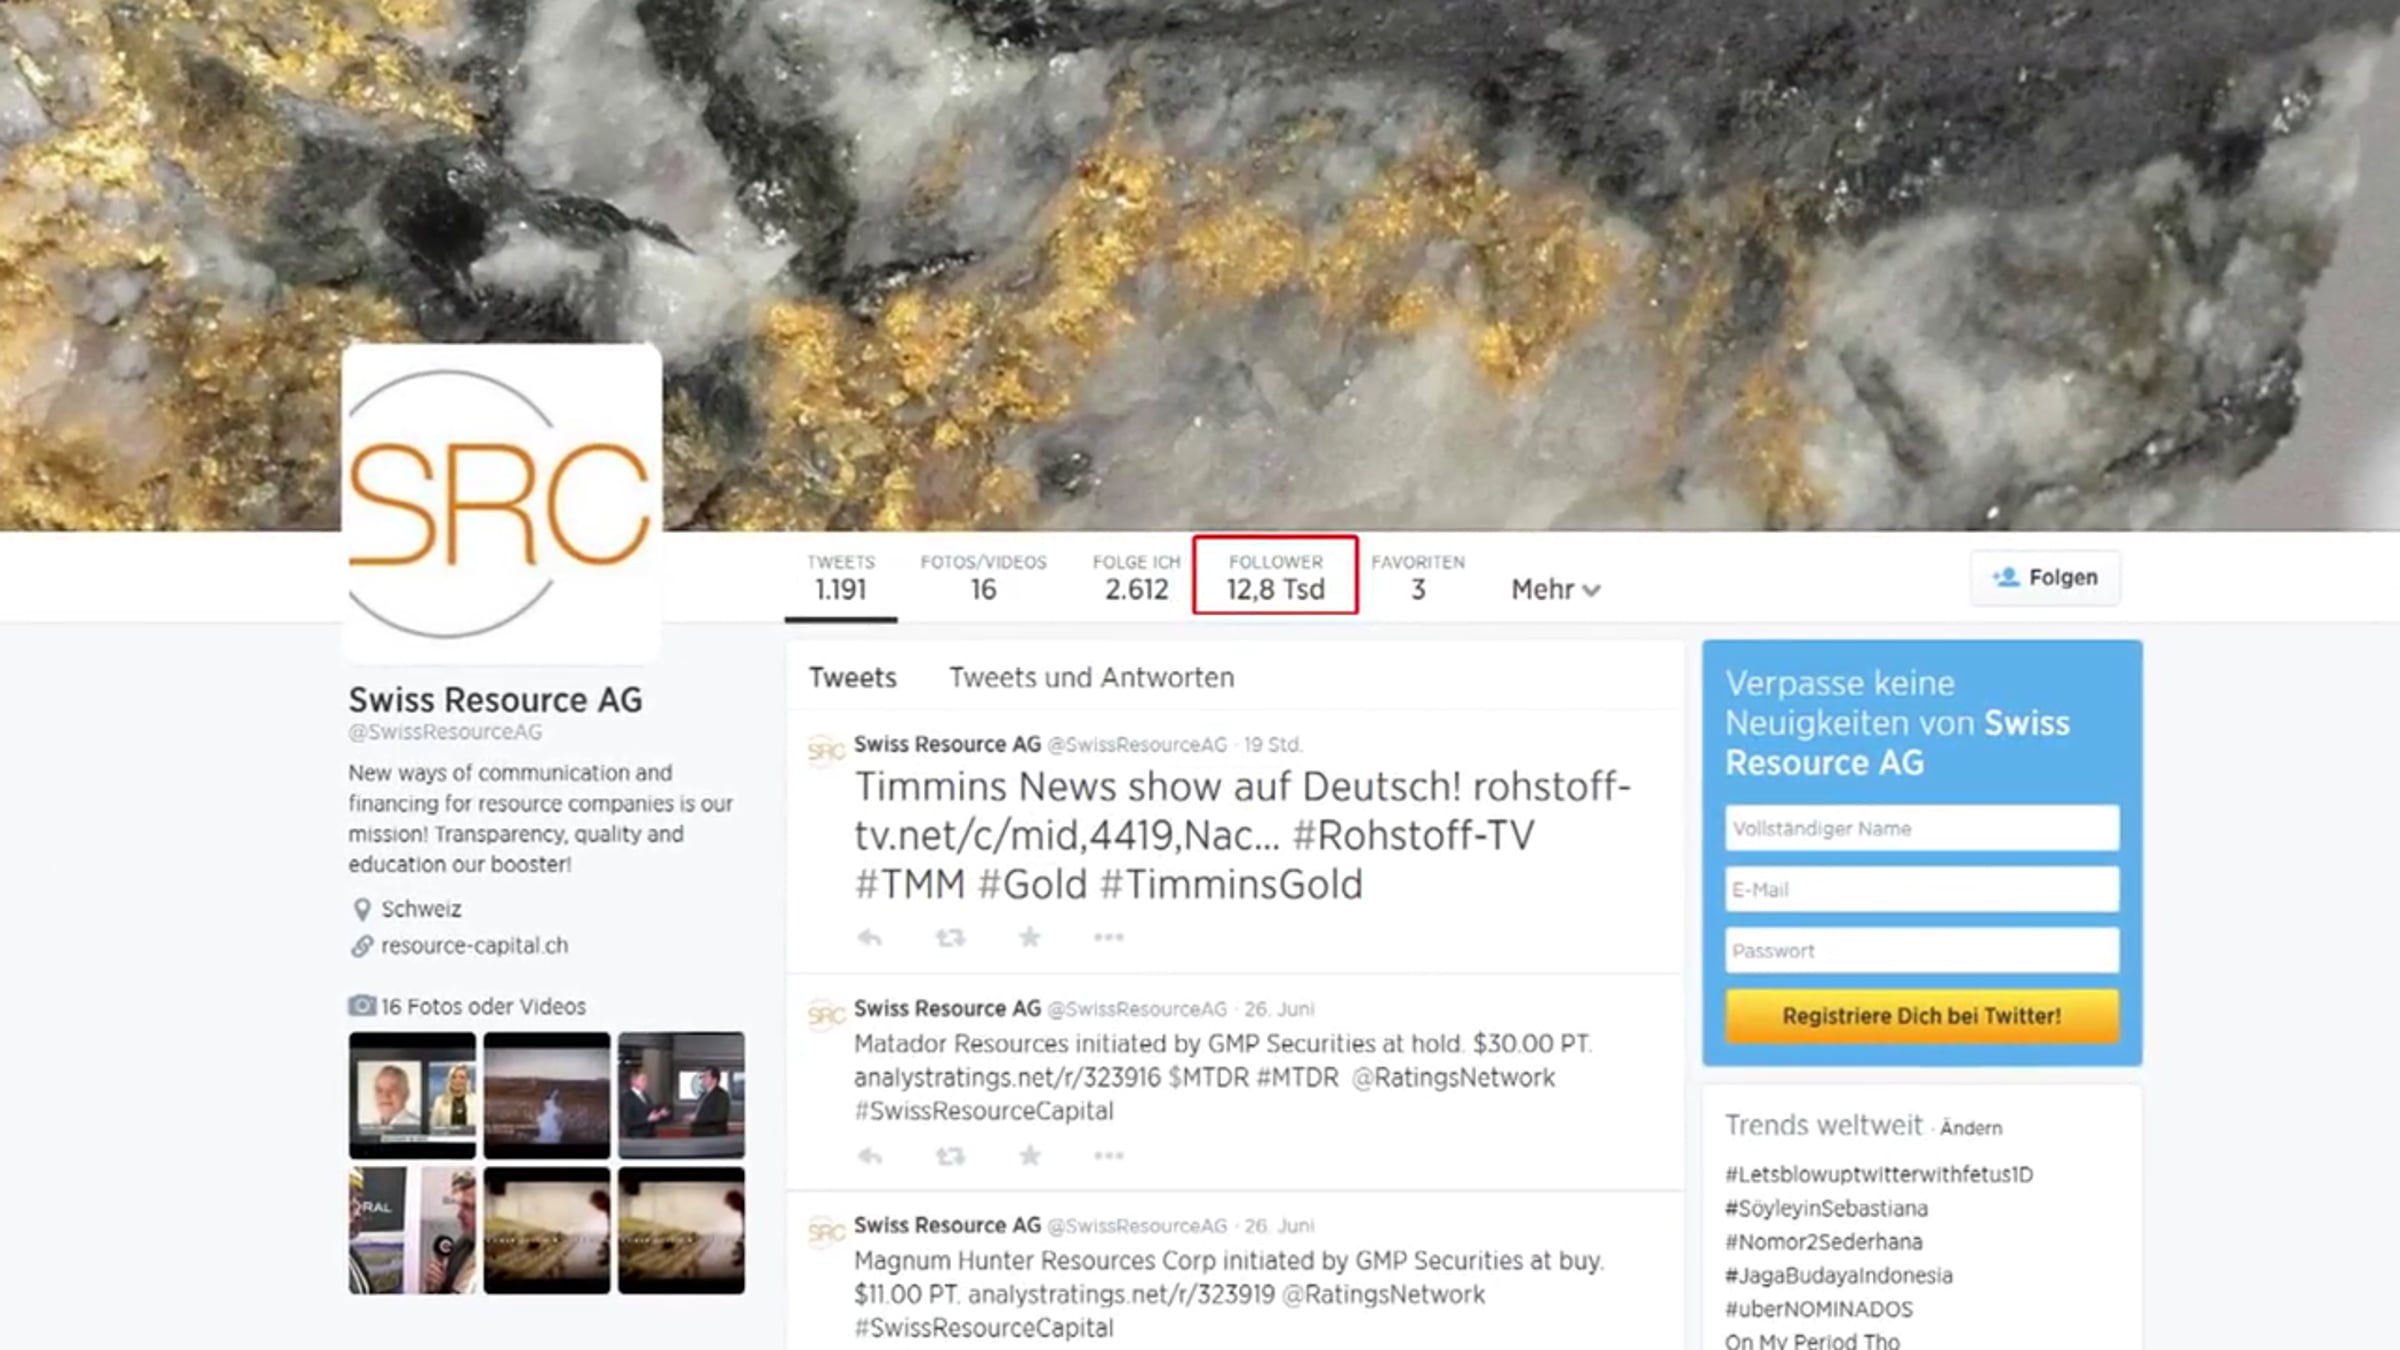Open trend #SöyleyinSebastiana
2400x1350 pixels.
(x=1826, y=1209)
